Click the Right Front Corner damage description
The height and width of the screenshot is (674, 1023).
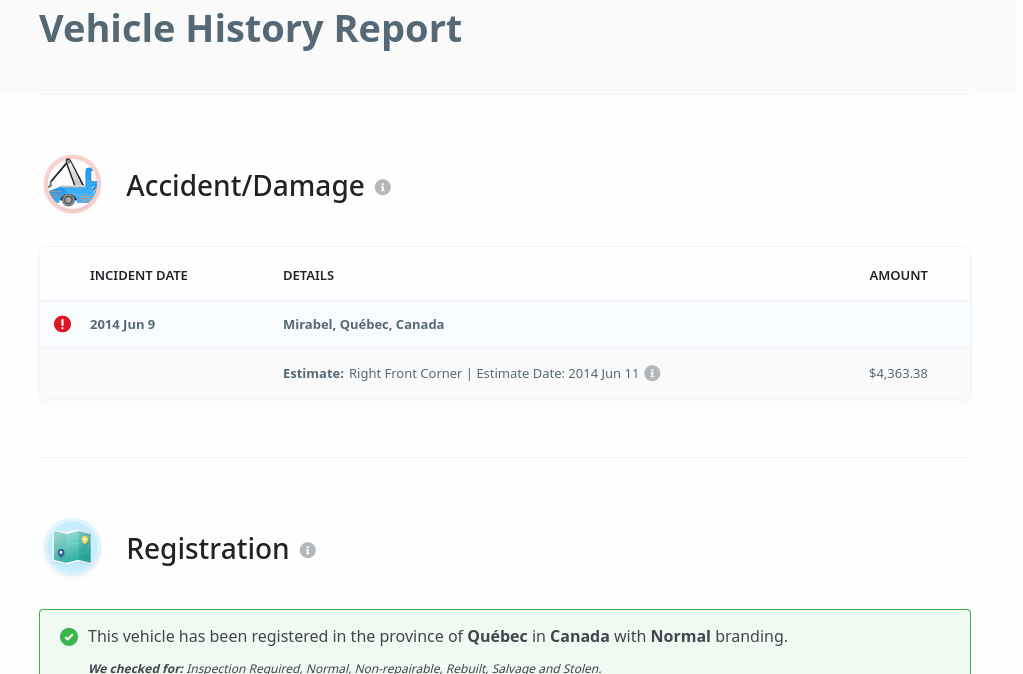tap(405, 374)
